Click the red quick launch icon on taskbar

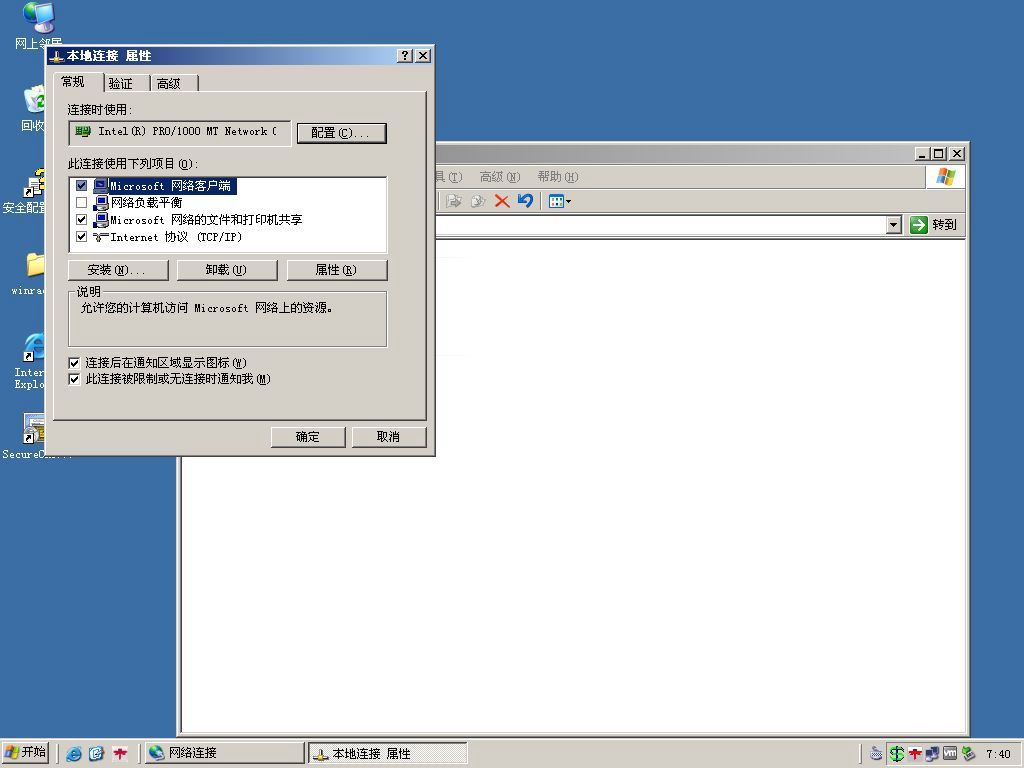(x=120, y=754)
